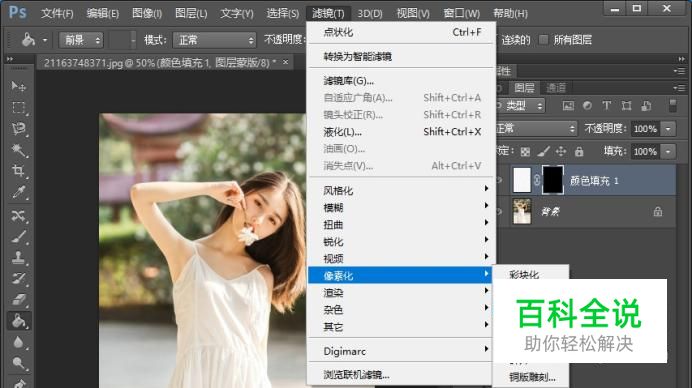
Task: Open the 图层(L) menu
Action: 191,13
